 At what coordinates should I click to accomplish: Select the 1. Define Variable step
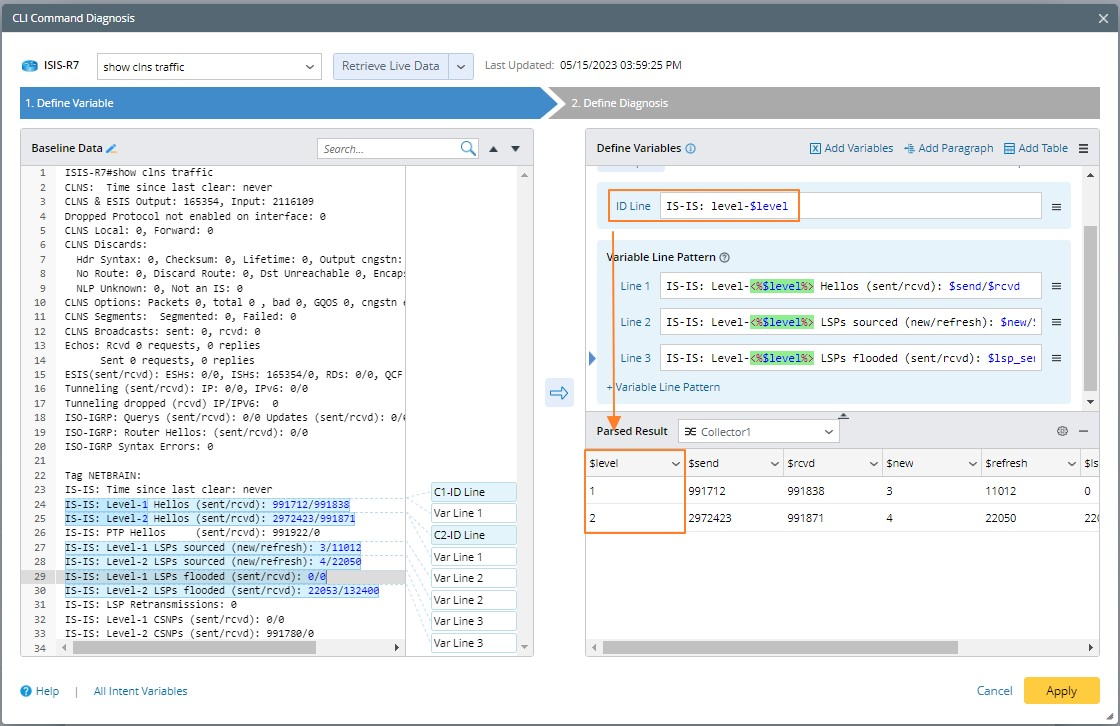pyautogui.click(x=70, y=103)
